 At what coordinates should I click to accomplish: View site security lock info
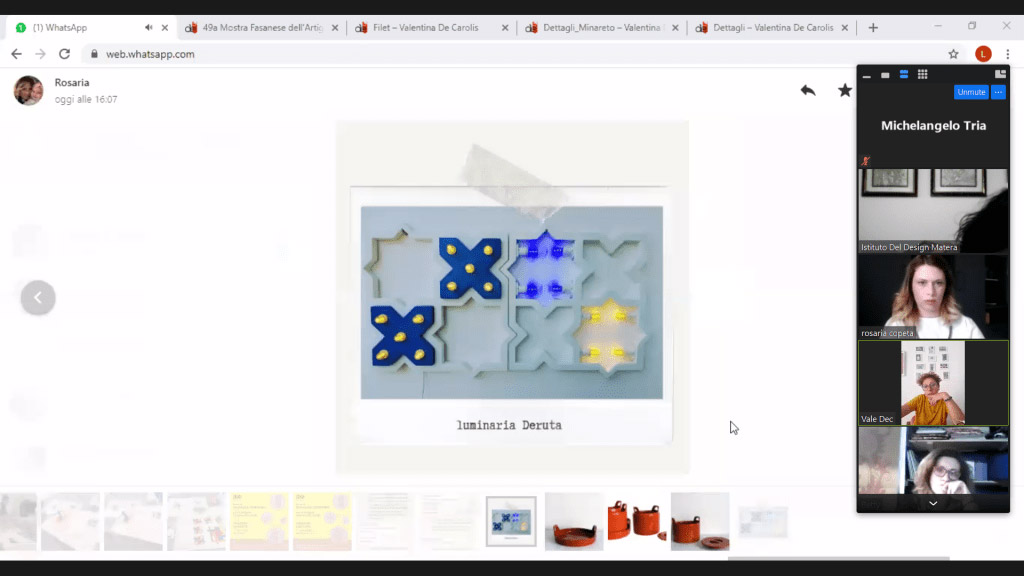tap(94, 54)
